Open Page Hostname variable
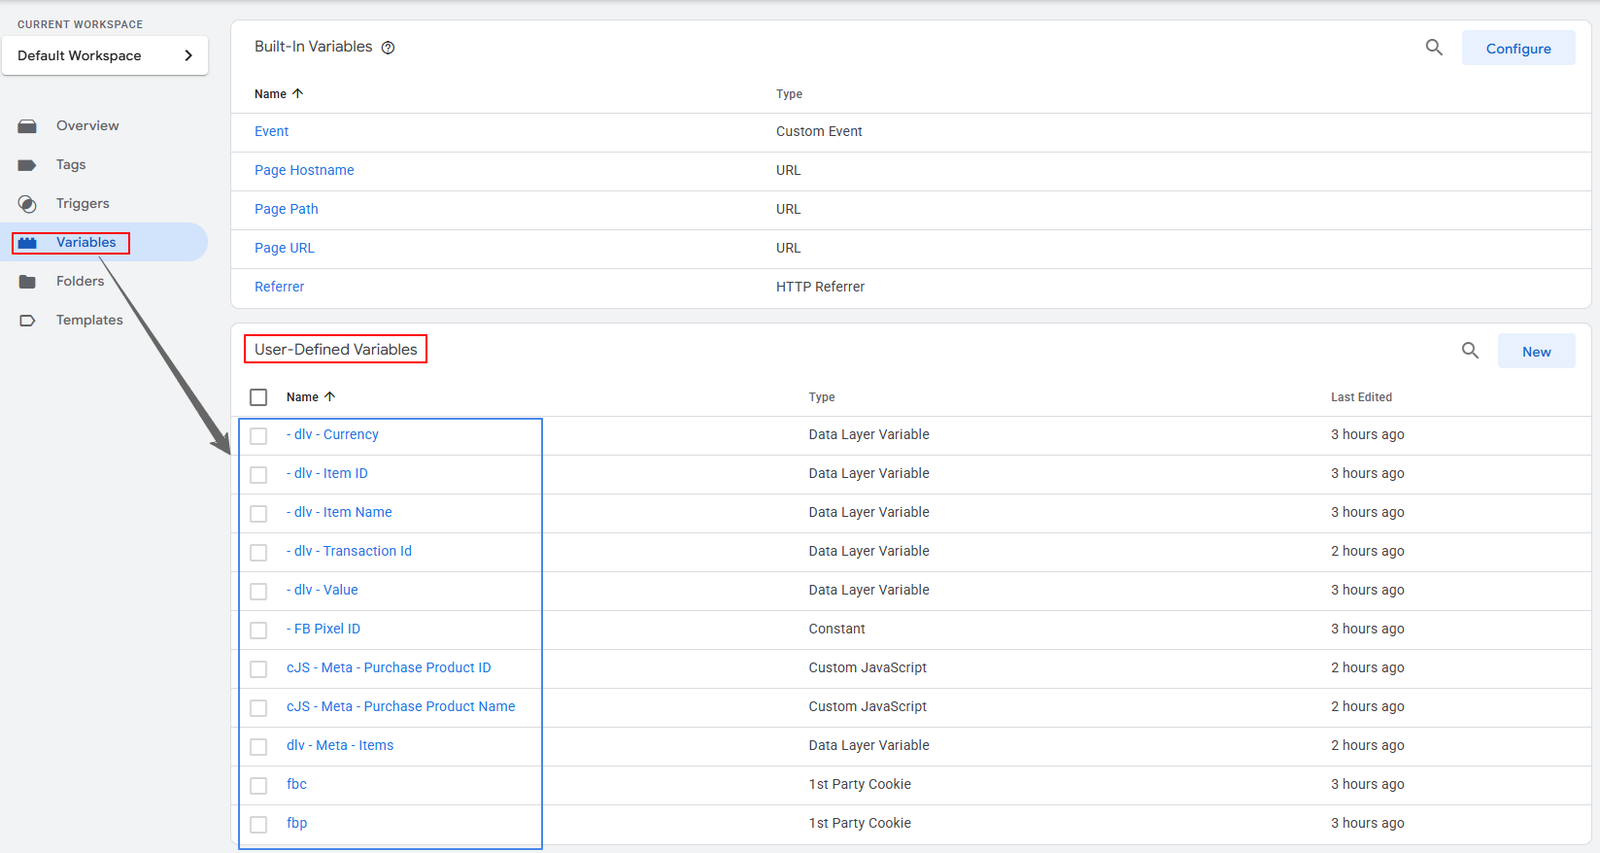The width and height of the screenshot is (1600, 853). pyautogui.click(x=304, y=171)
